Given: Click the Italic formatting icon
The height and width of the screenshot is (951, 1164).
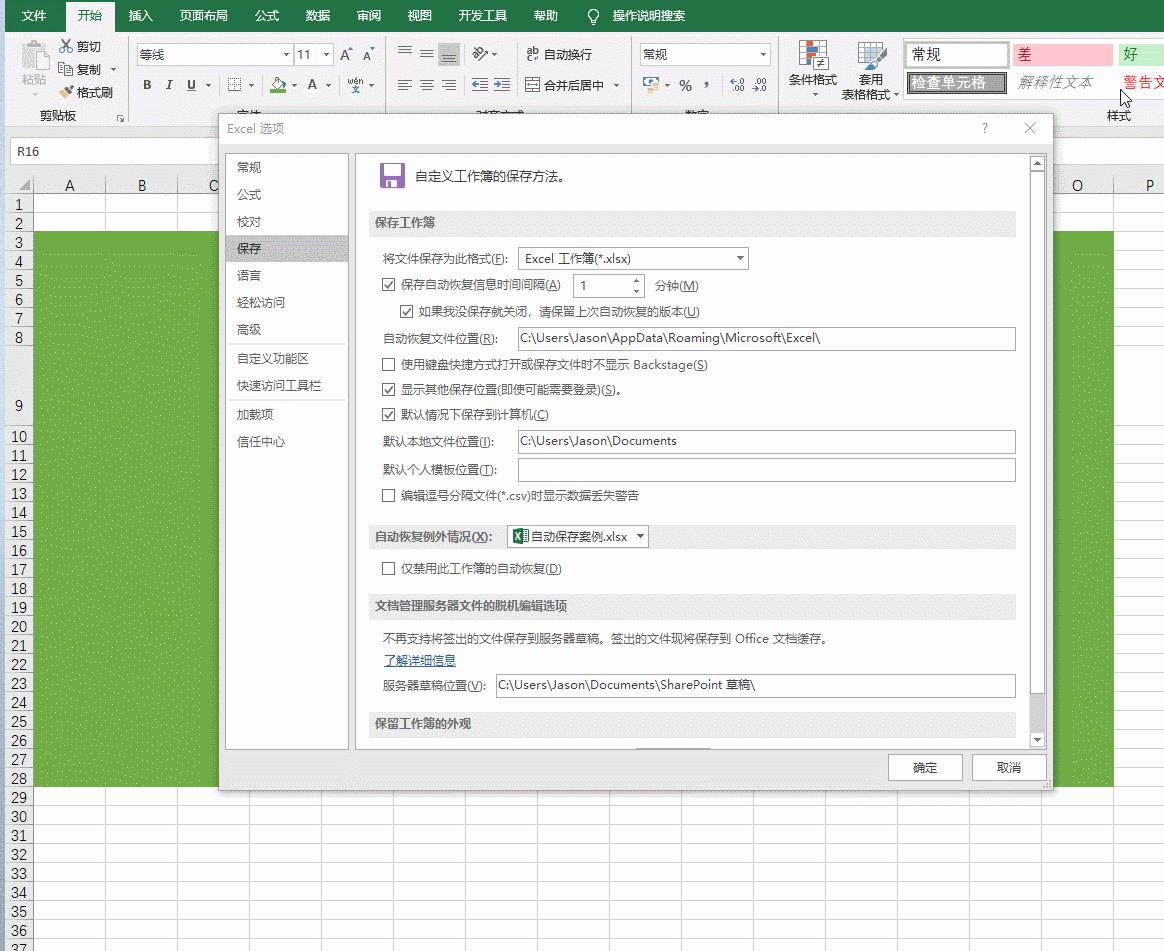Looking at the screenshot, I should [x=169, y=85].
